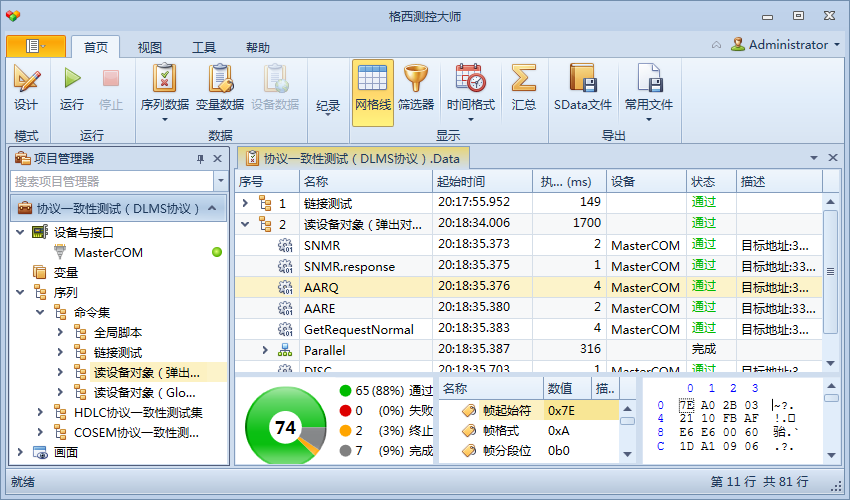Open the Administrator user menu
The width and height of the screenshot is (850, 500).
(785, 44)
